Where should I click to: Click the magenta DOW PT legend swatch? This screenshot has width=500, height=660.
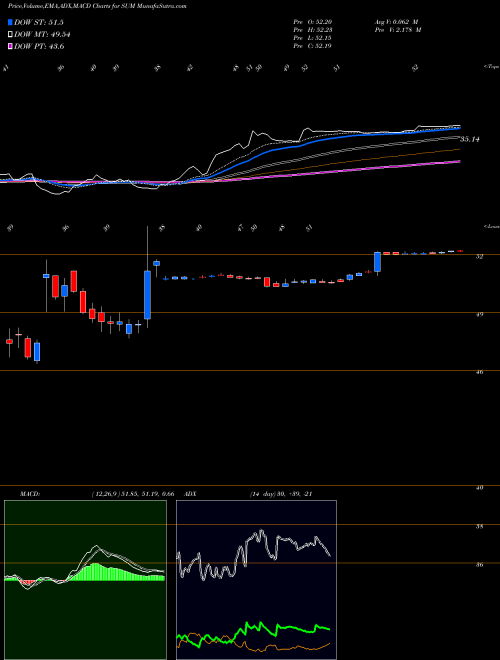[x=10, y=47]
